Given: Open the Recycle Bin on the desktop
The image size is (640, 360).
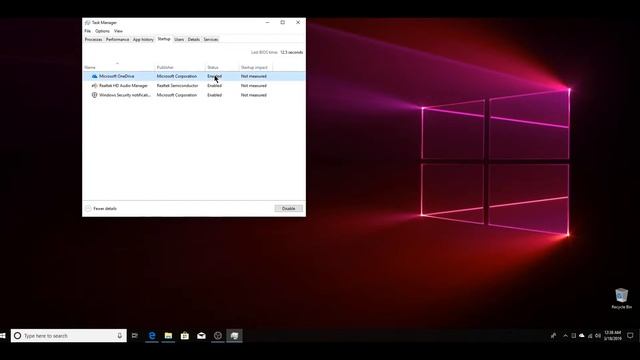Looking at the screenshot, I should 621,298.
